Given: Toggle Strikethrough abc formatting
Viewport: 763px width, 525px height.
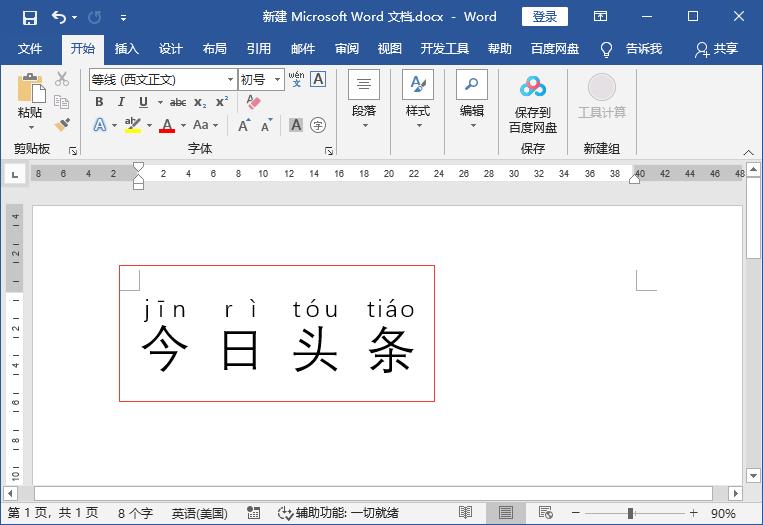Looking at the screenshot, I should [x=178, y=102].
